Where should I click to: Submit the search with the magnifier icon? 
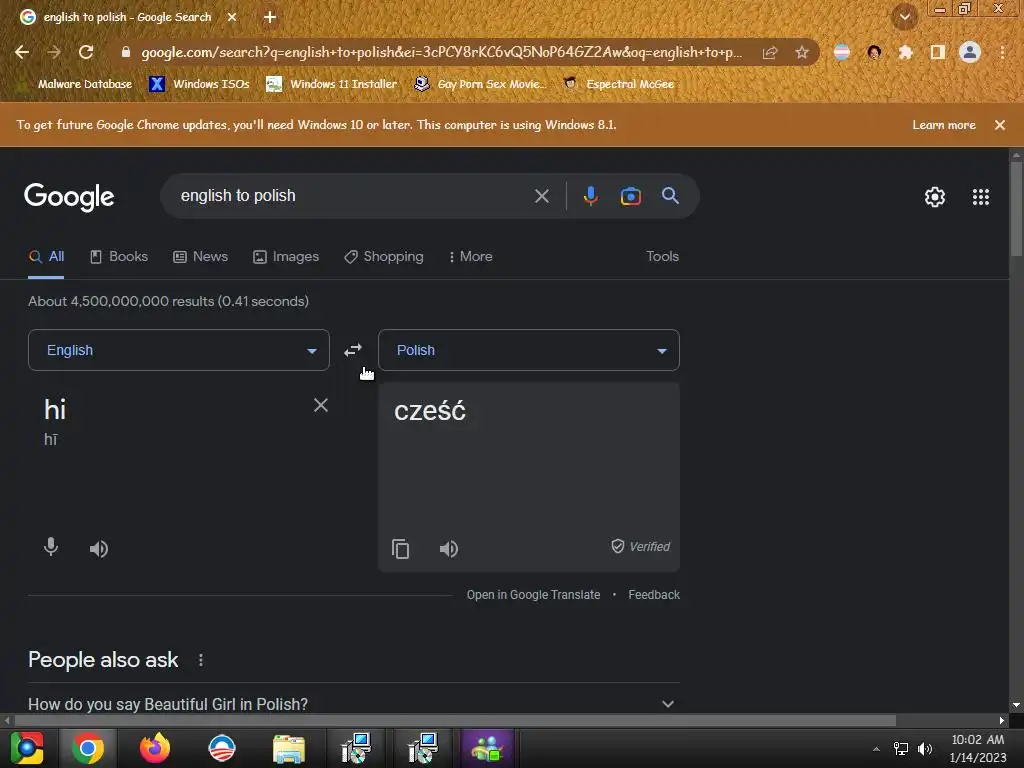click(x=670, y=195)
